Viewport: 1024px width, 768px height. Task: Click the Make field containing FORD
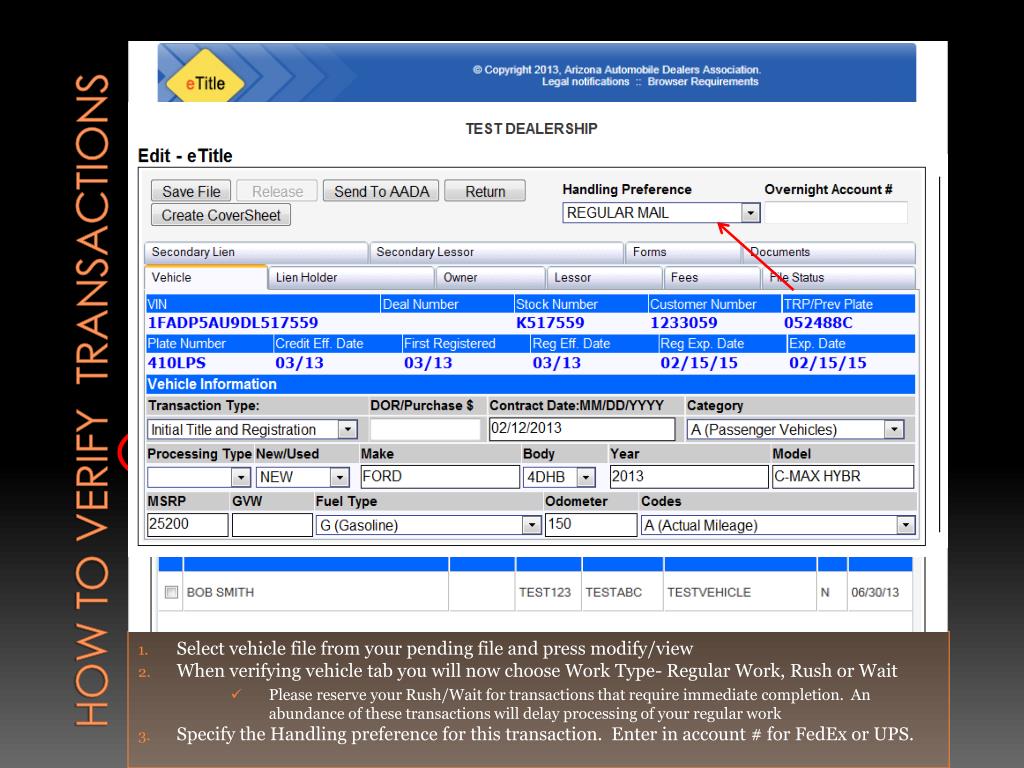(440, 477)
